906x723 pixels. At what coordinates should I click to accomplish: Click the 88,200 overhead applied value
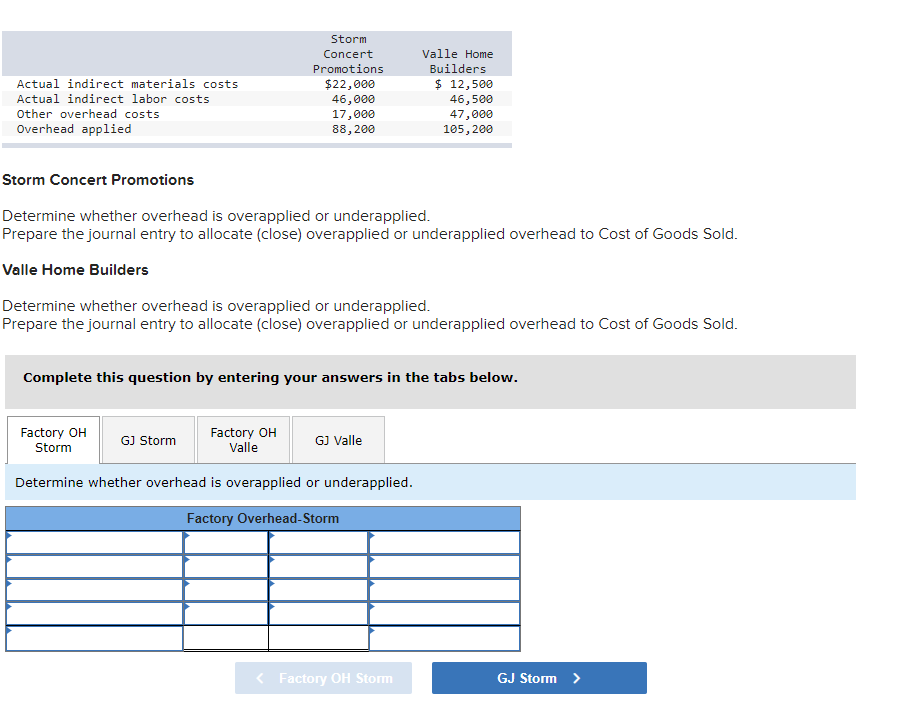point(353,129)
